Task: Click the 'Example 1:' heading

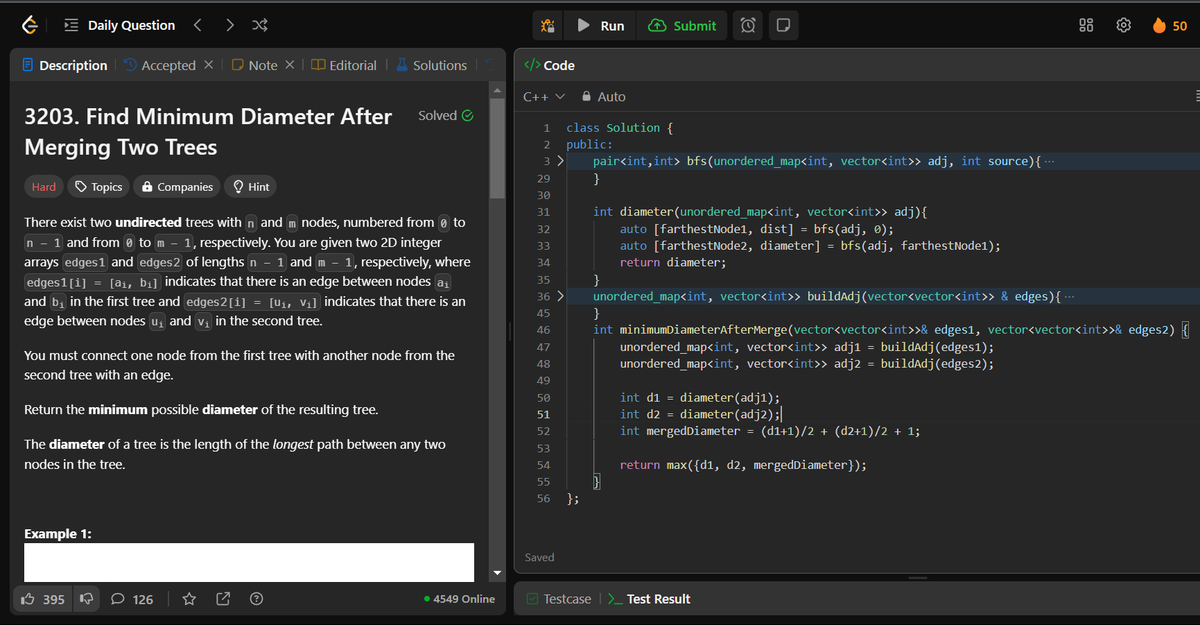Action: click(59, 534)
